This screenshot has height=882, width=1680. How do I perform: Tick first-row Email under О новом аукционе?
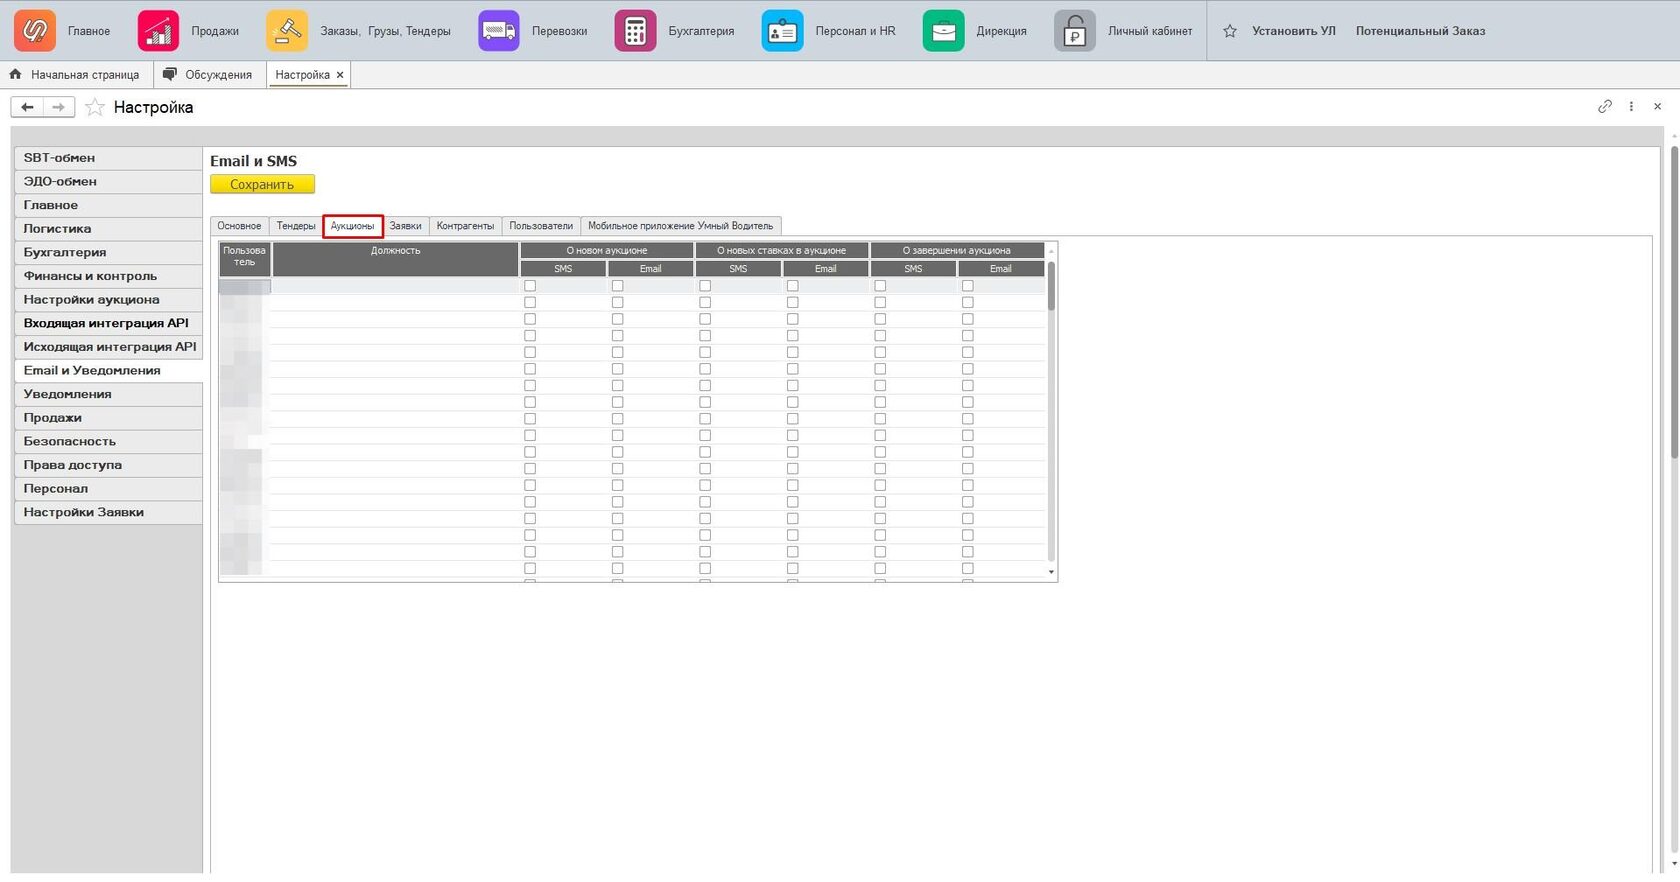pyautogui.click(x=617, y=286)
